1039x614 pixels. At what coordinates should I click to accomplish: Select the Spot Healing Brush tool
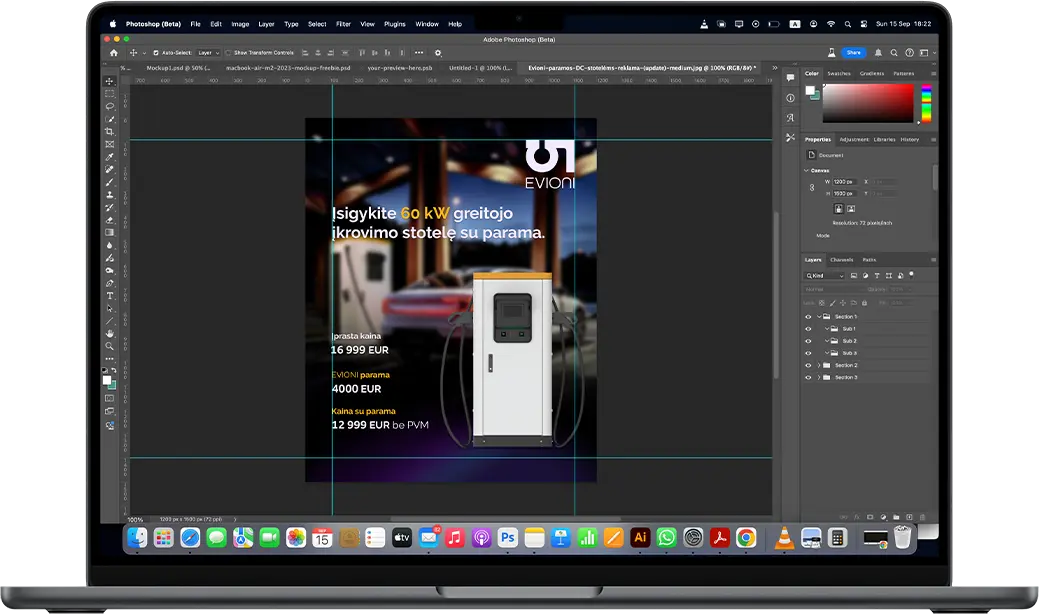coord(110,170)
